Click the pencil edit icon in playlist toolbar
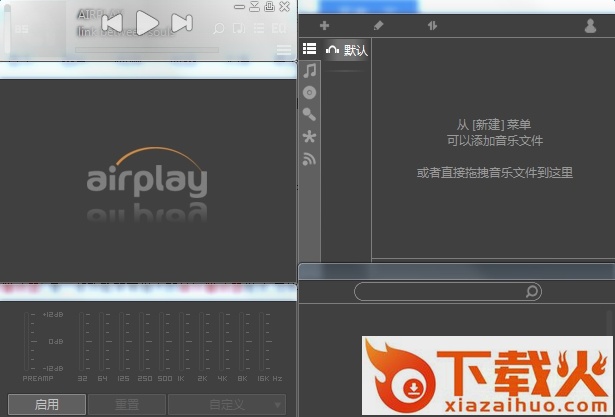 point(378,25)
